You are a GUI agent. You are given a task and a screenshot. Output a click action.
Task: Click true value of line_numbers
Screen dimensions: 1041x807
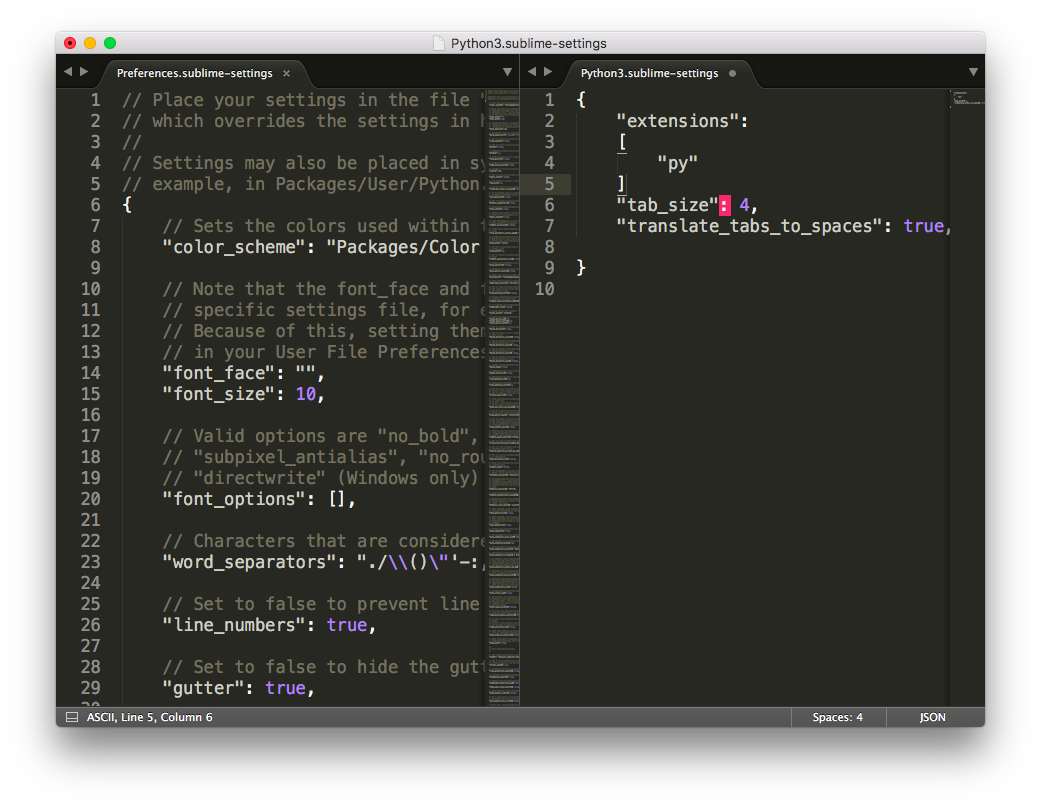(347, 625)
